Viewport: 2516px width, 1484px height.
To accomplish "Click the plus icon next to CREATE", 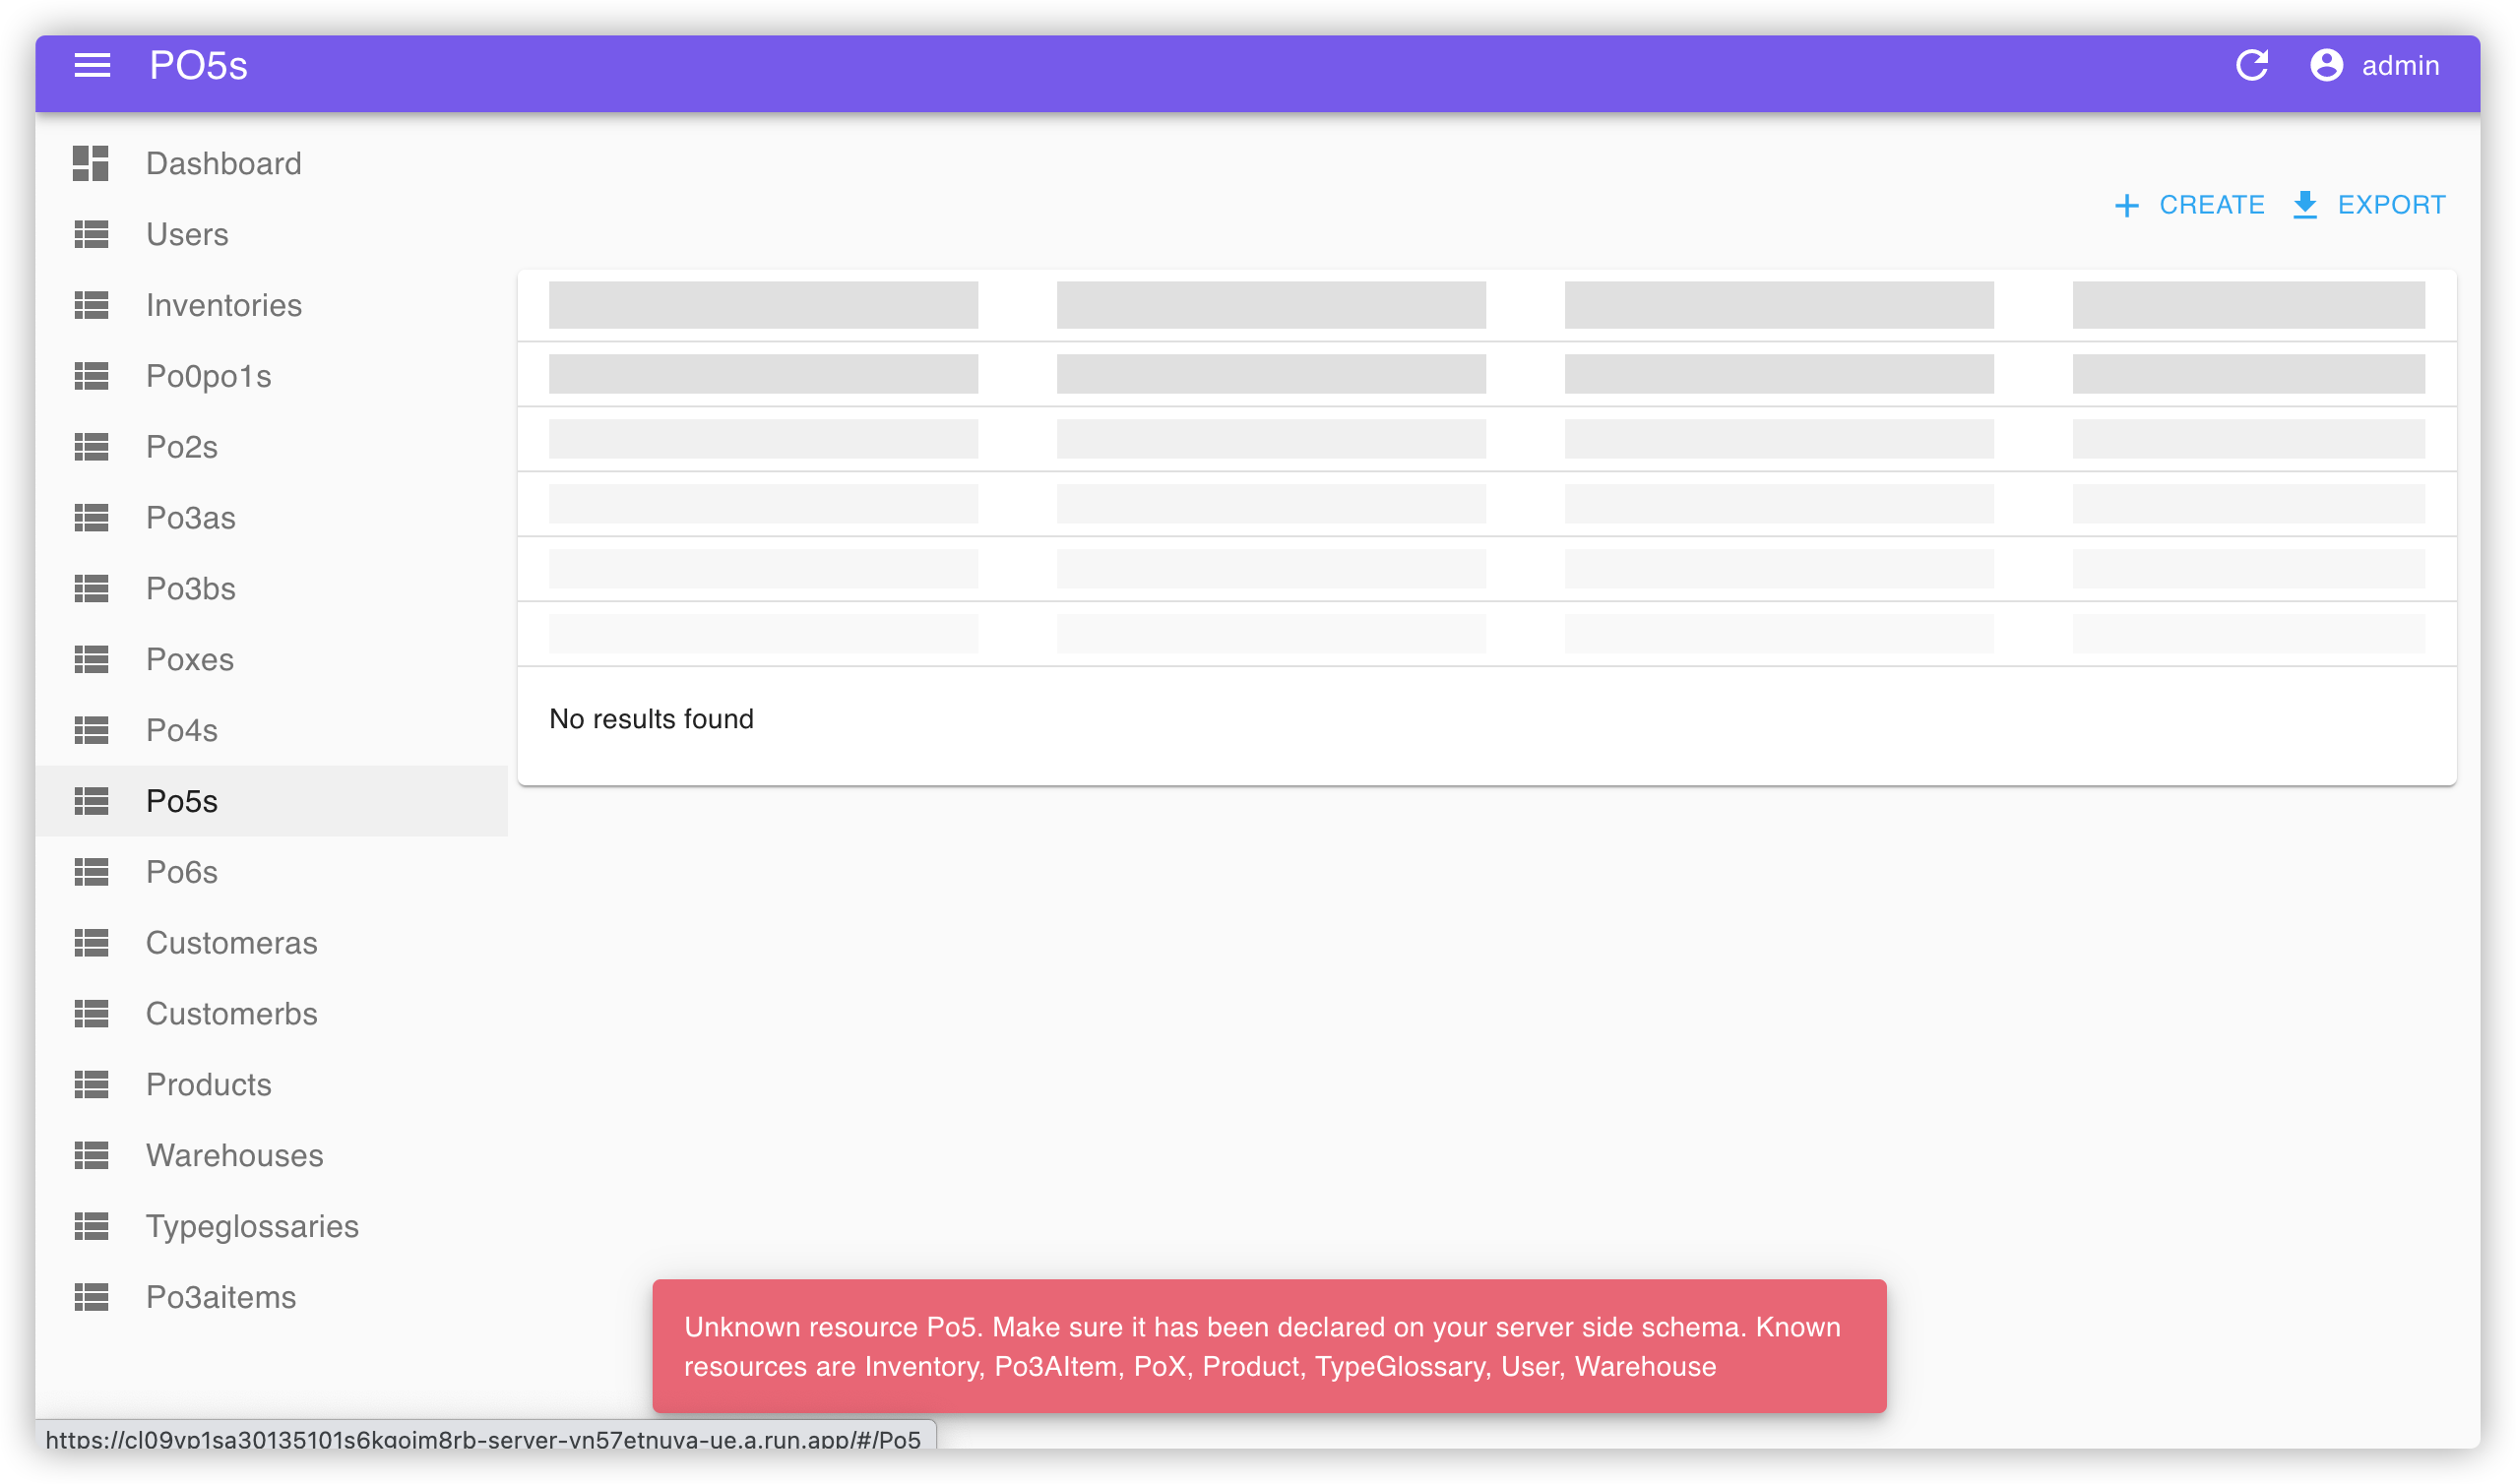I will coord(2127,205).
